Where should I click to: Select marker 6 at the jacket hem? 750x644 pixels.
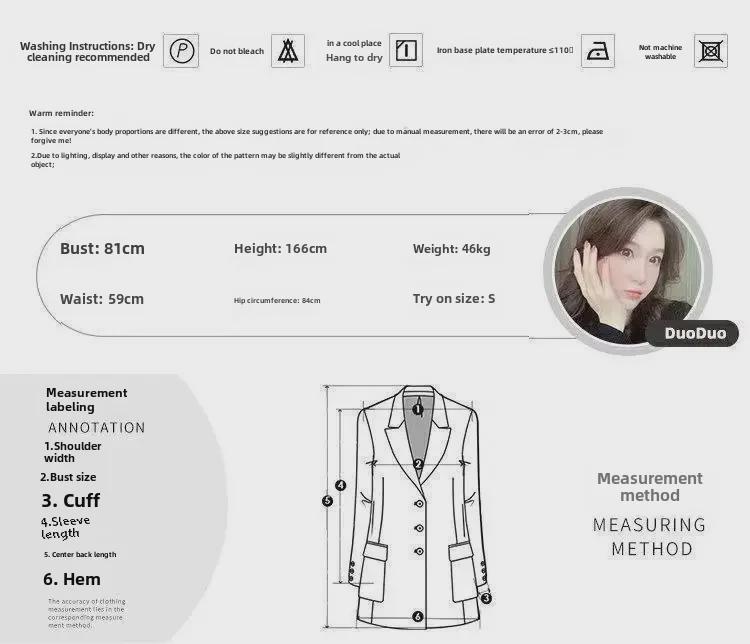click(x=418, y=617)
